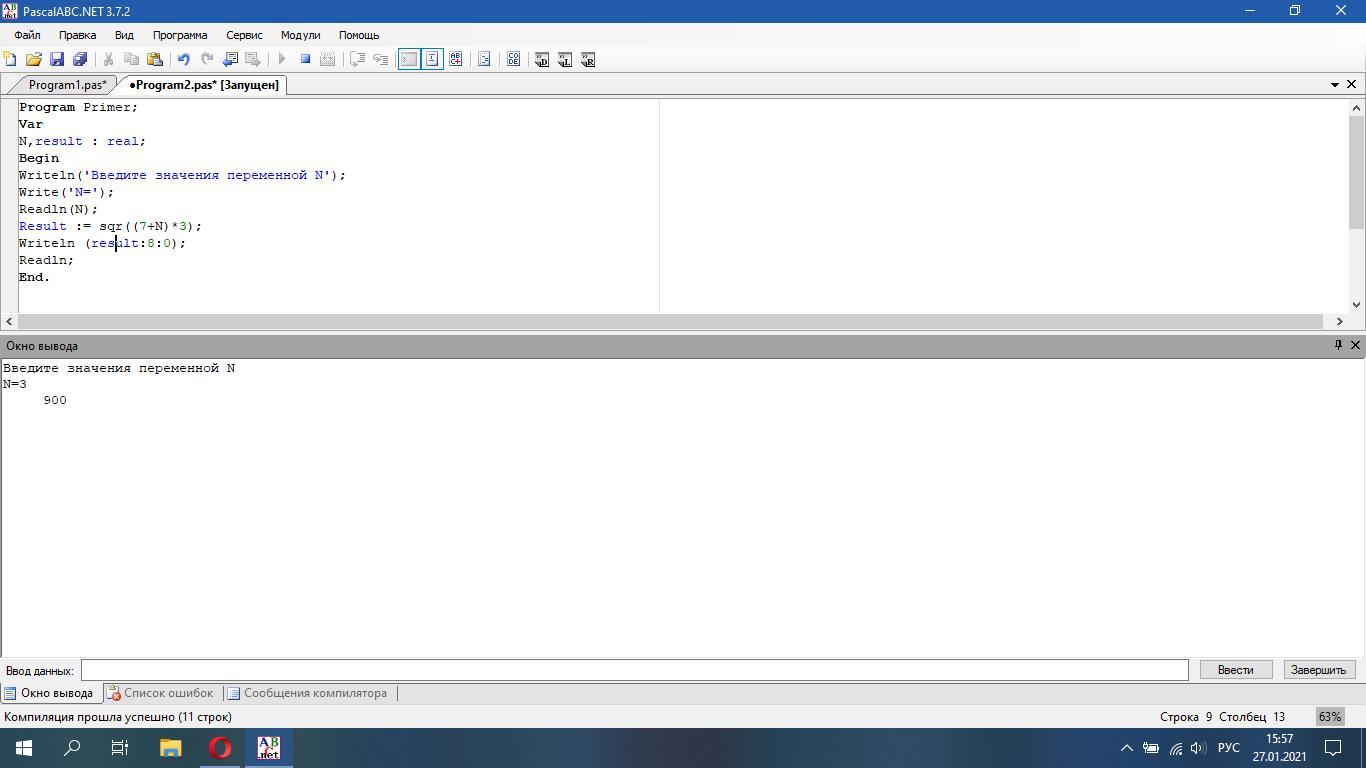This screenshot has height=768, width=1366.
Task: Open the Сообщения компилятора tab
Action: (308, 693)
